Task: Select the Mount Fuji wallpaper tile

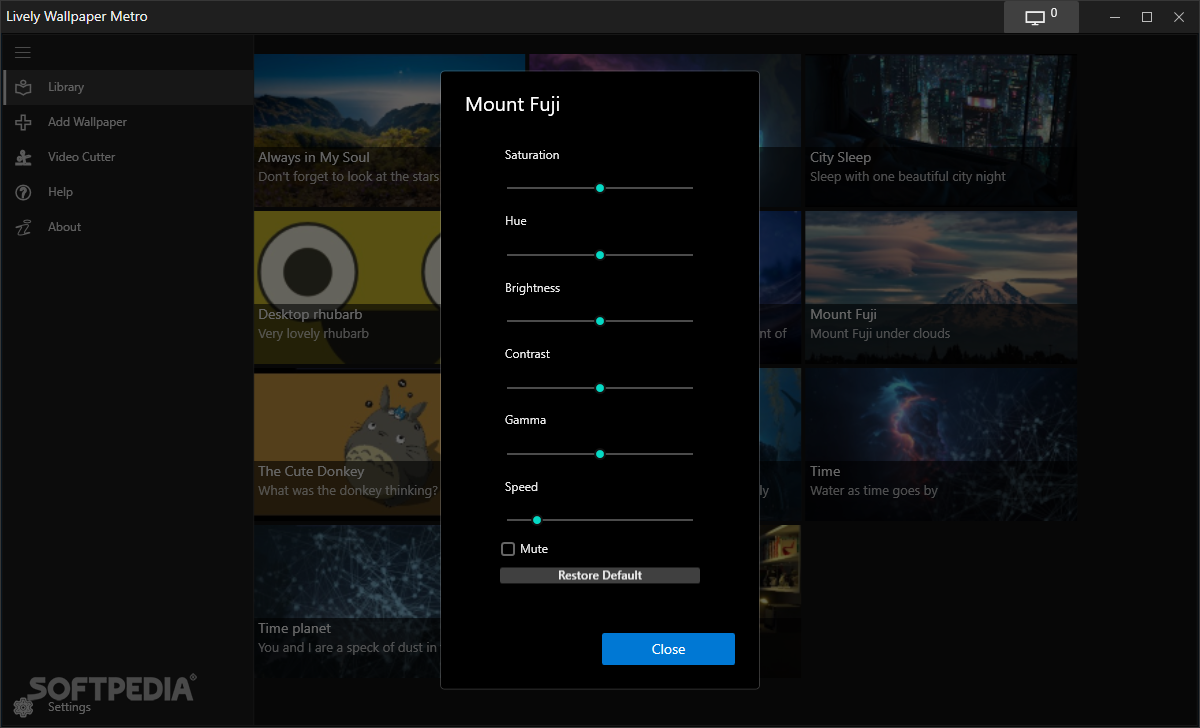Action: [941, 288]
